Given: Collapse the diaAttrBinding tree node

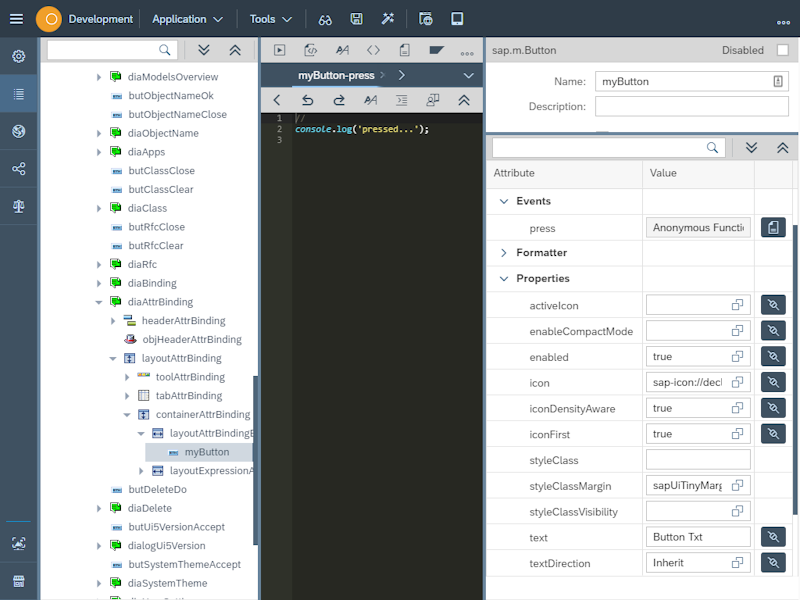Looking at the screenshot, I should (99, 301).
